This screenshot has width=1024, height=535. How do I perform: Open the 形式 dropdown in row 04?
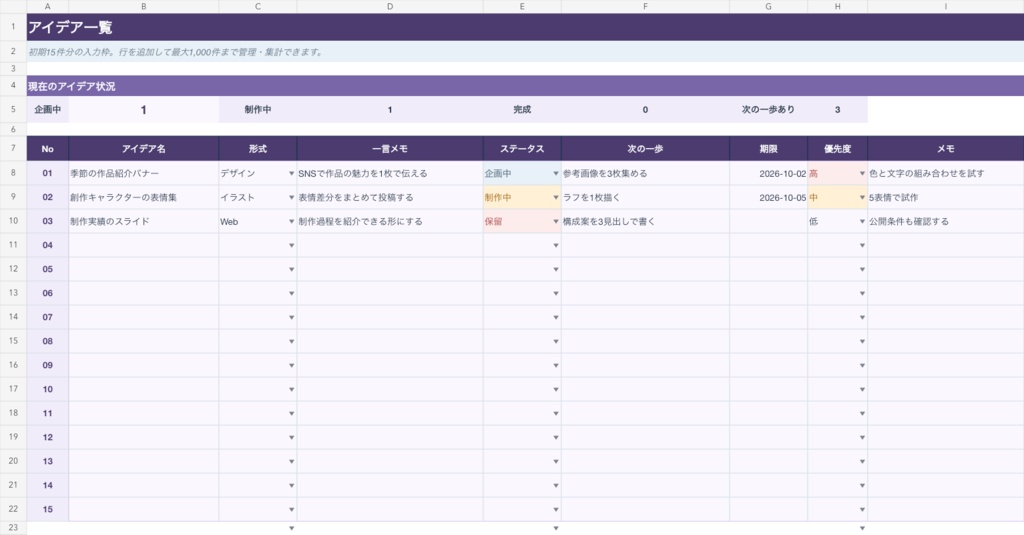(x=291, y=246)
